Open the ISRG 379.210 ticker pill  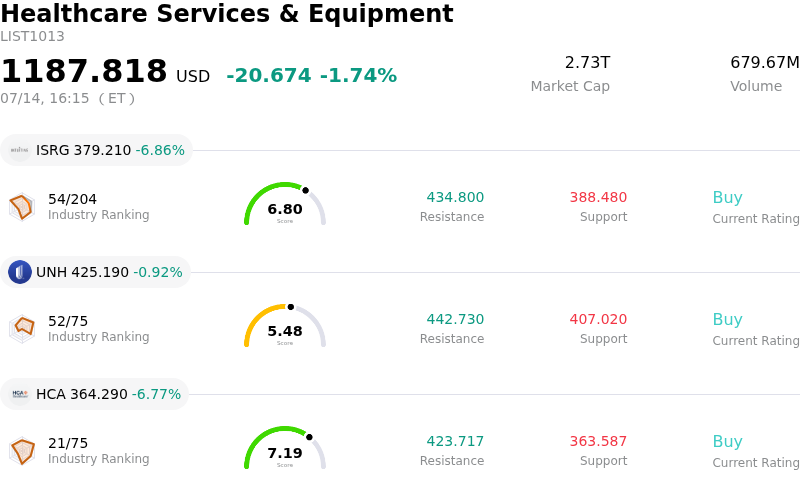96,150
